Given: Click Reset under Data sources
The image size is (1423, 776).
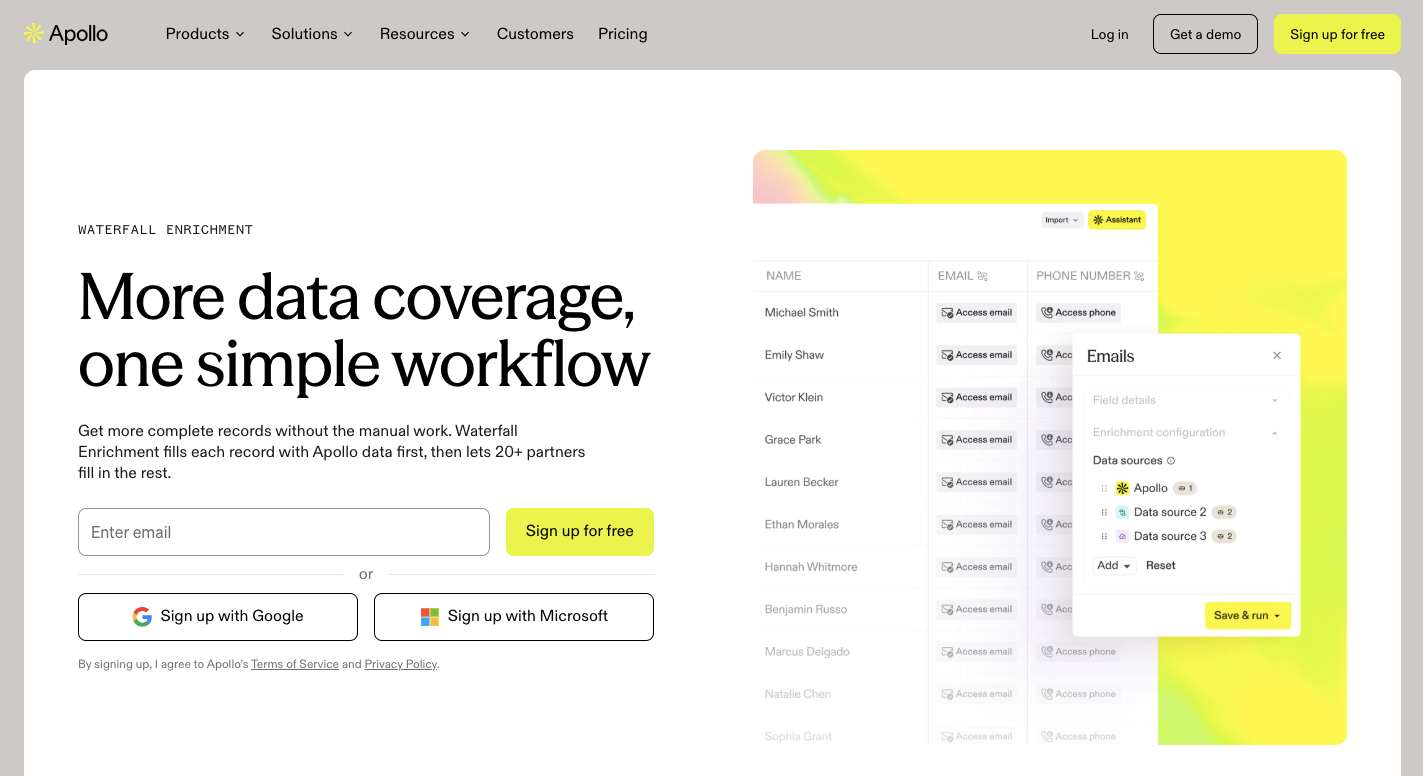Looking at the screenshot, I should point(1161,566).
